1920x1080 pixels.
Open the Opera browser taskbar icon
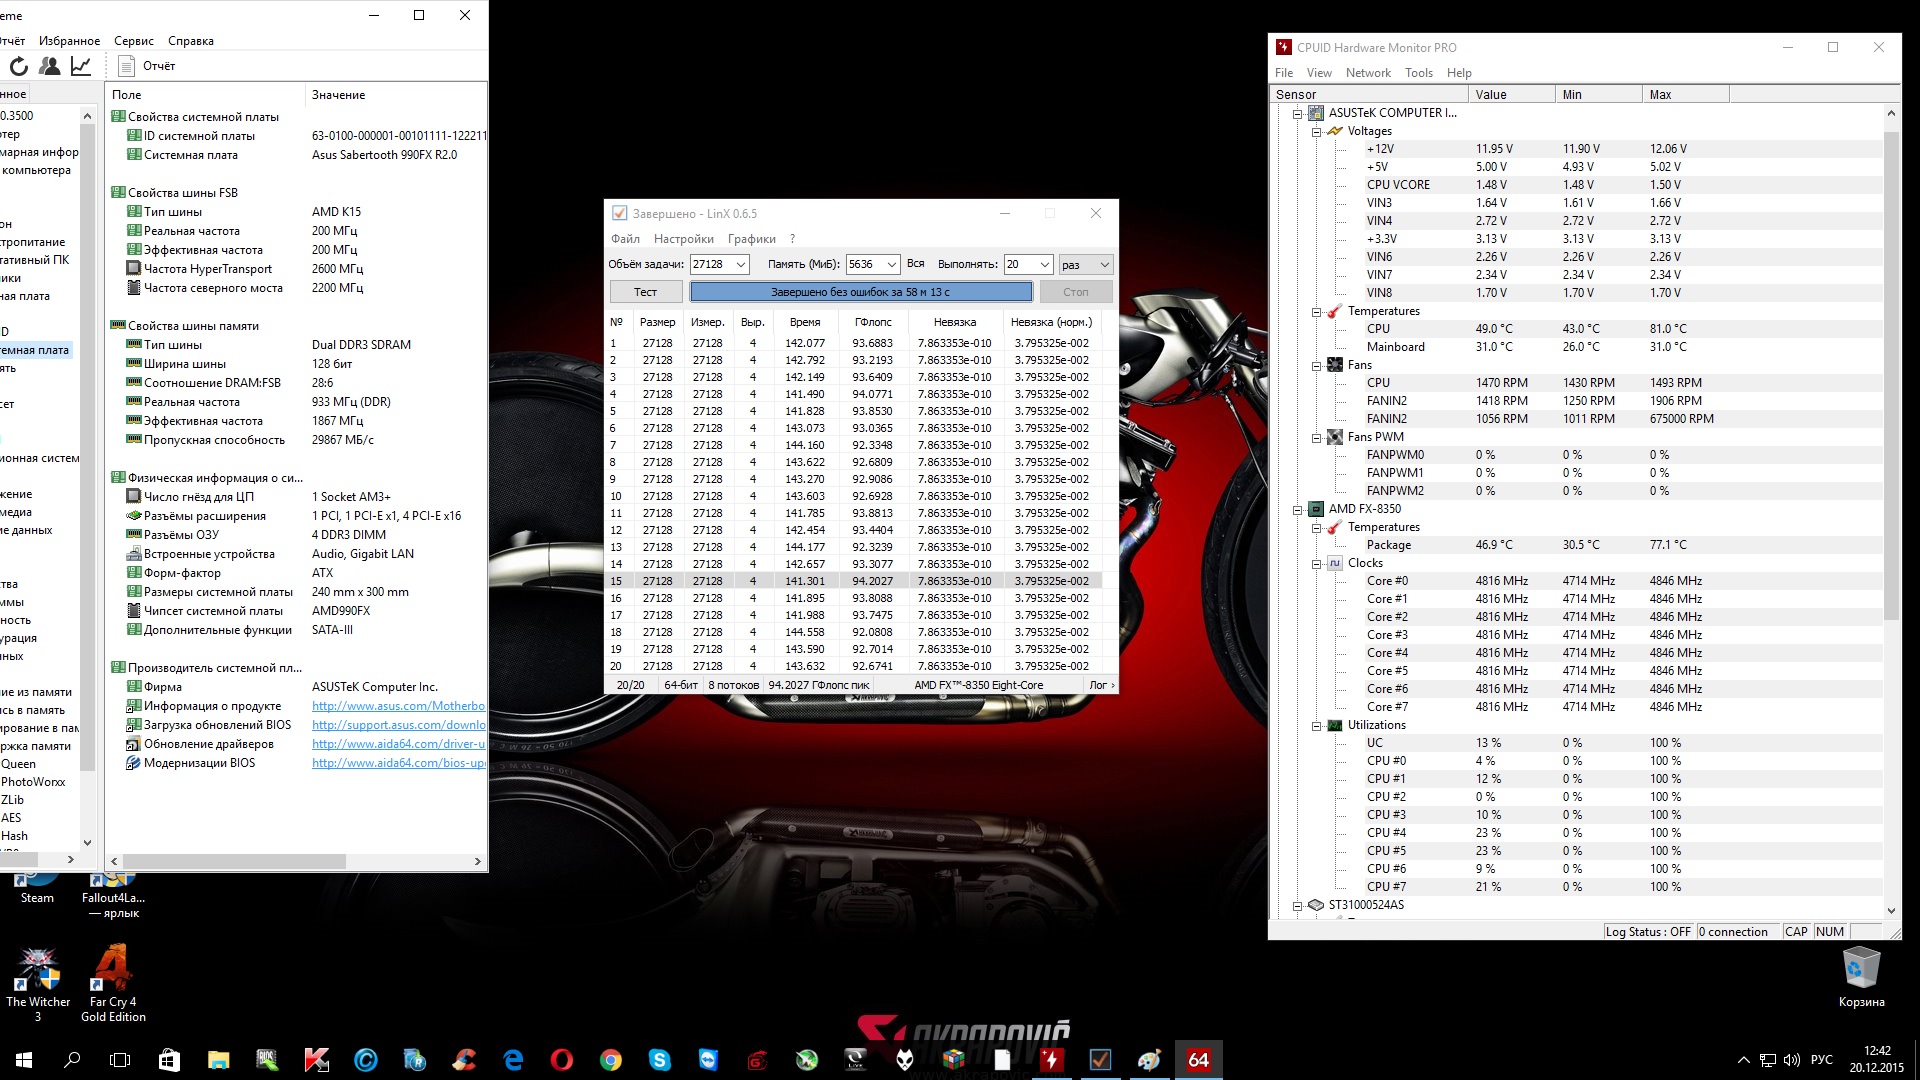[561, 1059]
